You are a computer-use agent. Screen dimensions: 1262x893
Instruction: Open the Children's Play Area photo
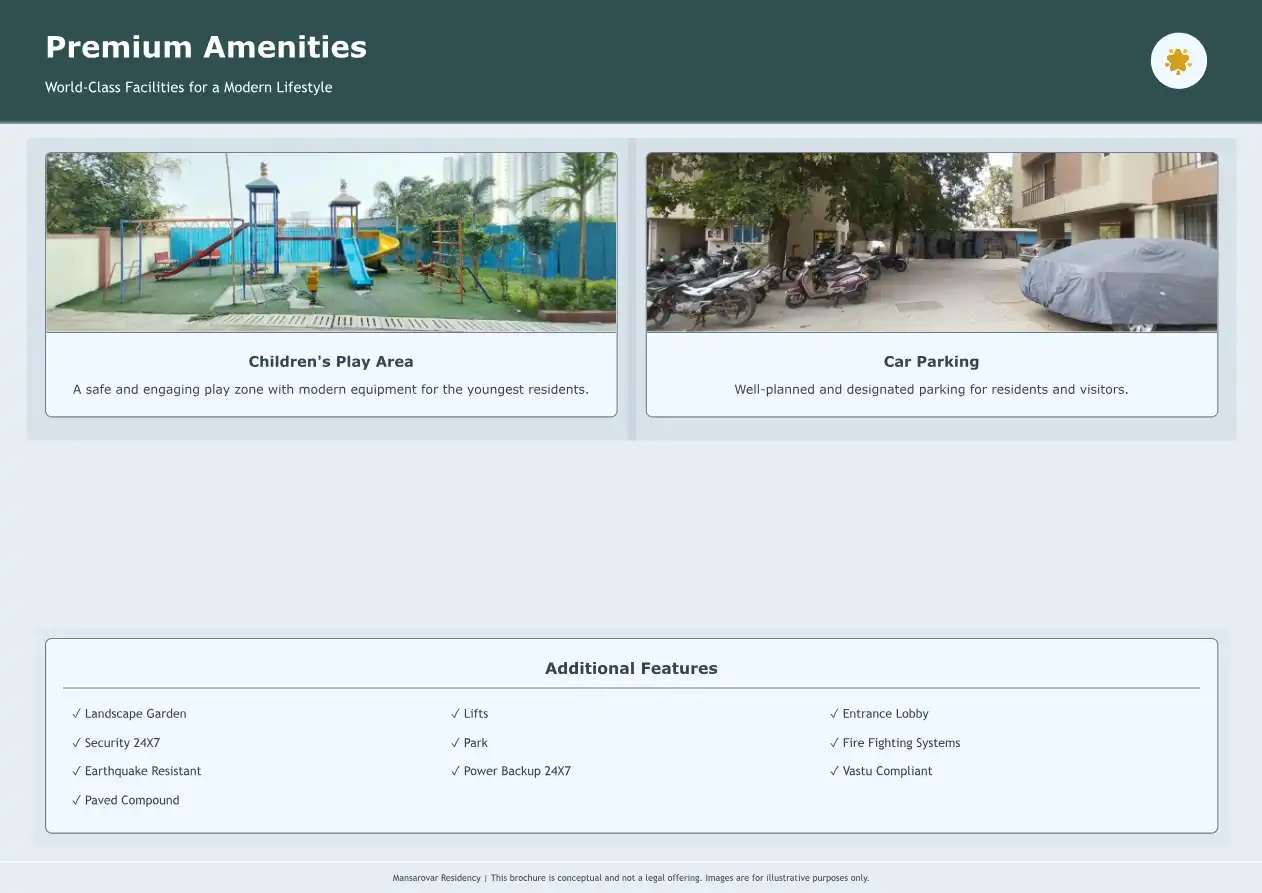tap(331, 242)
